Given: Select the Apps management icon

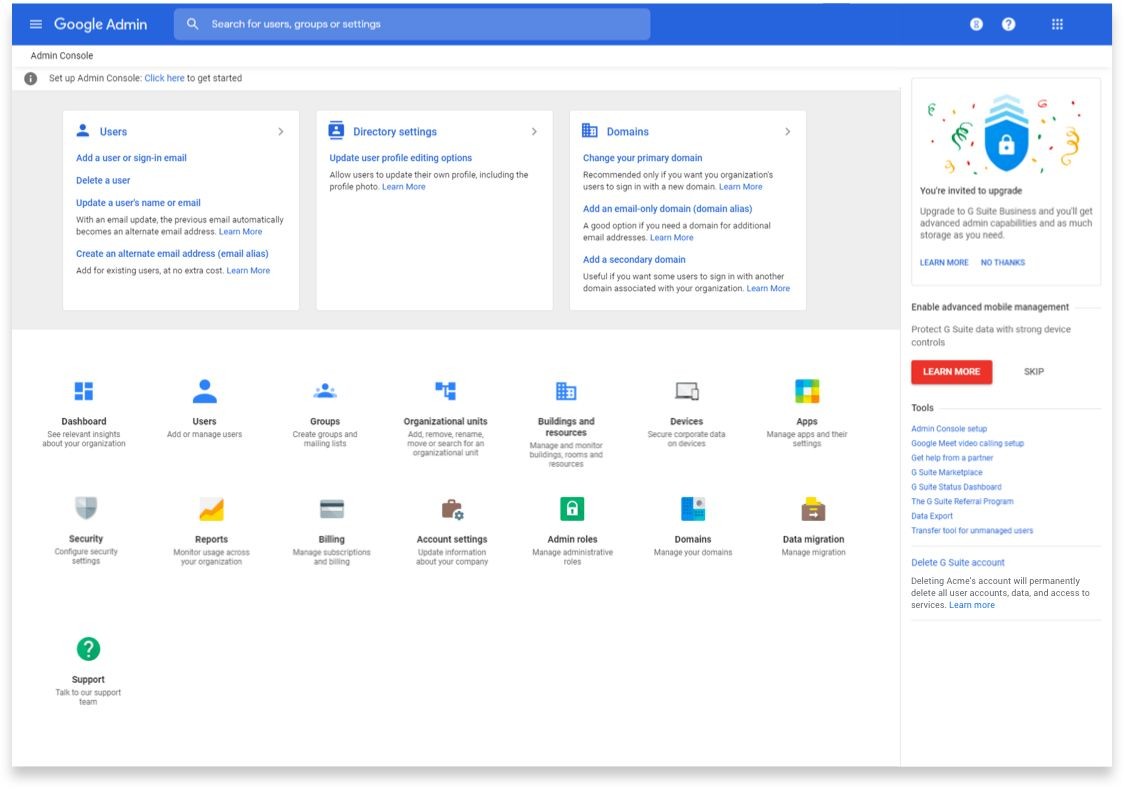Looking at the screenshot, I should click(x=807, y=391).
